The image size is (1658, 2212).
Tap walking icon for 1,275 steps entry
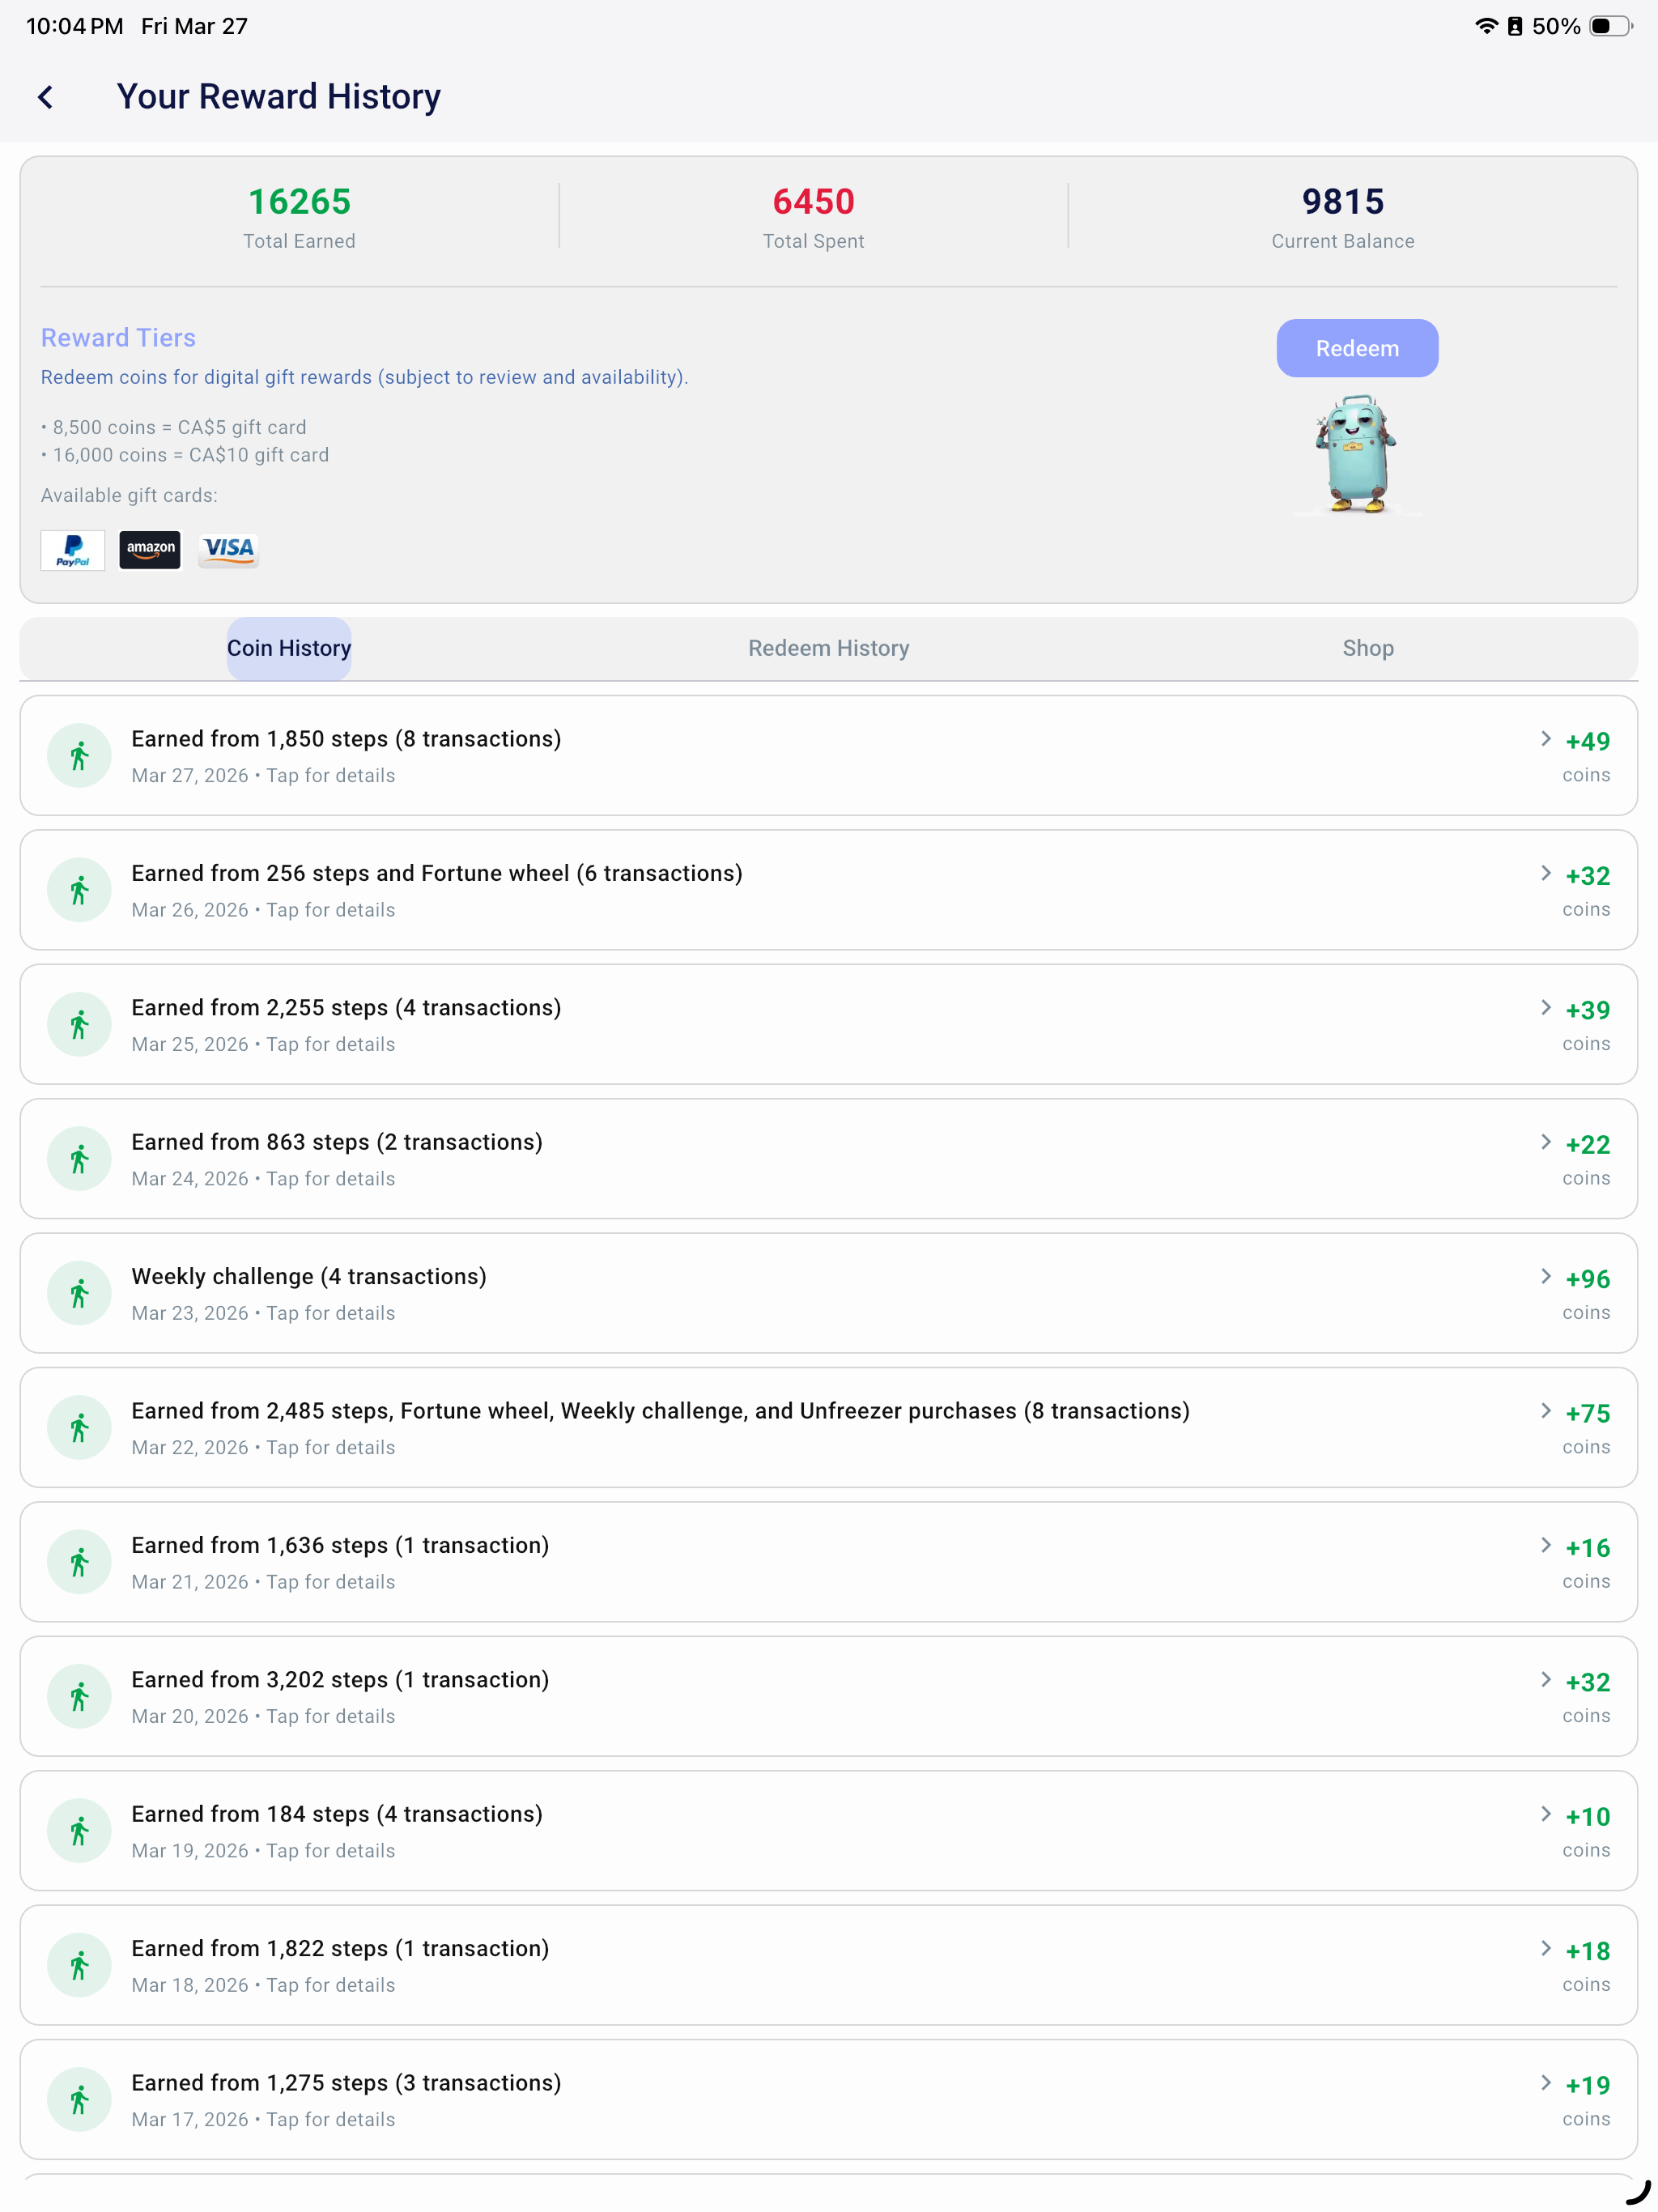[x=79, y=2100]
